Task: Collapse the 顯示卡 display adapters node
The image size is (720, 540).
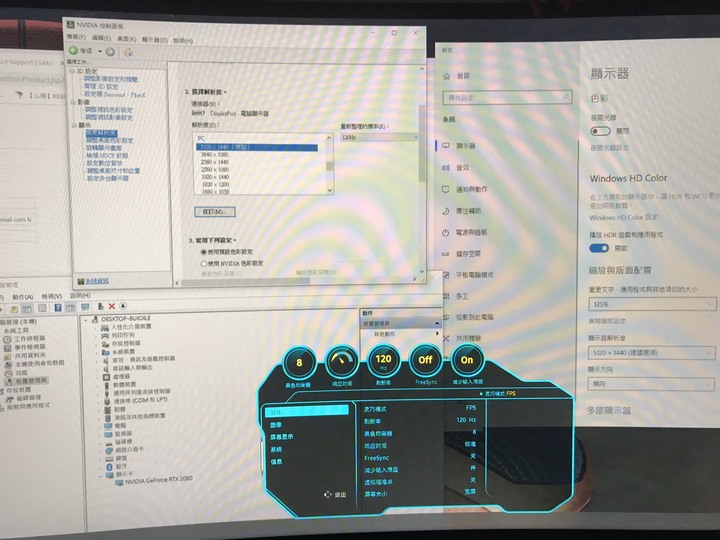Action: tap(100, 475)
